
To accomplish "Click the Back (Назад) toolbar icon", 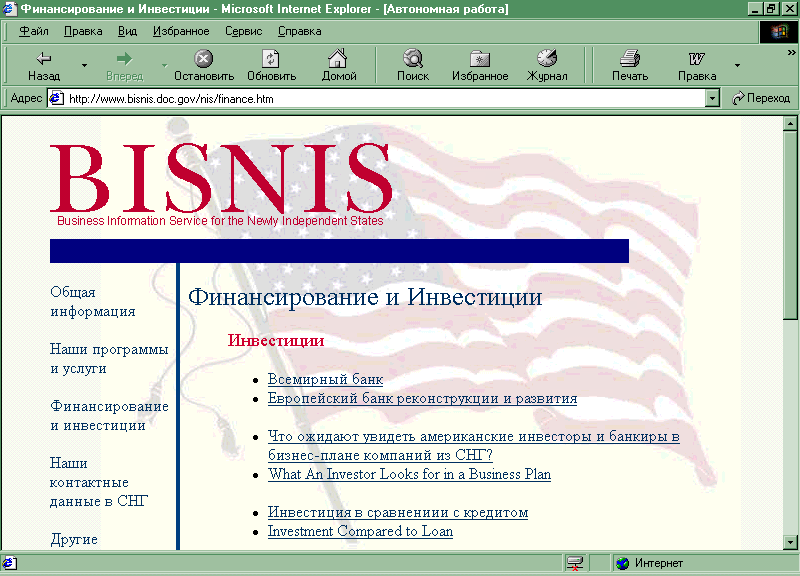I will [x=44, y=59].
